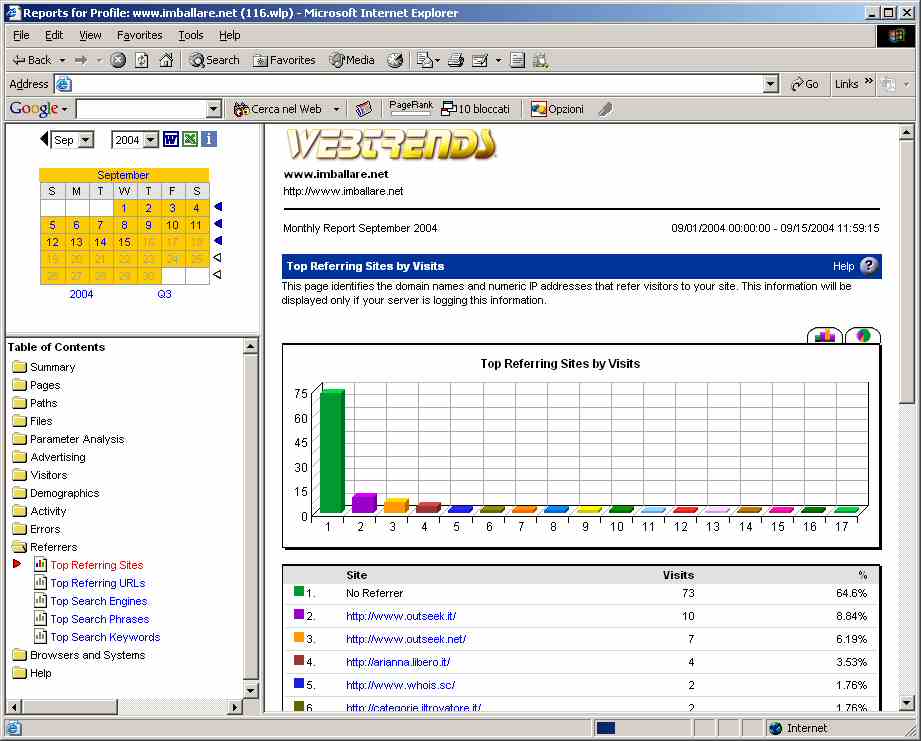Switch chart to pie graph view
921x741 pixels.
(x=863, y=336)
